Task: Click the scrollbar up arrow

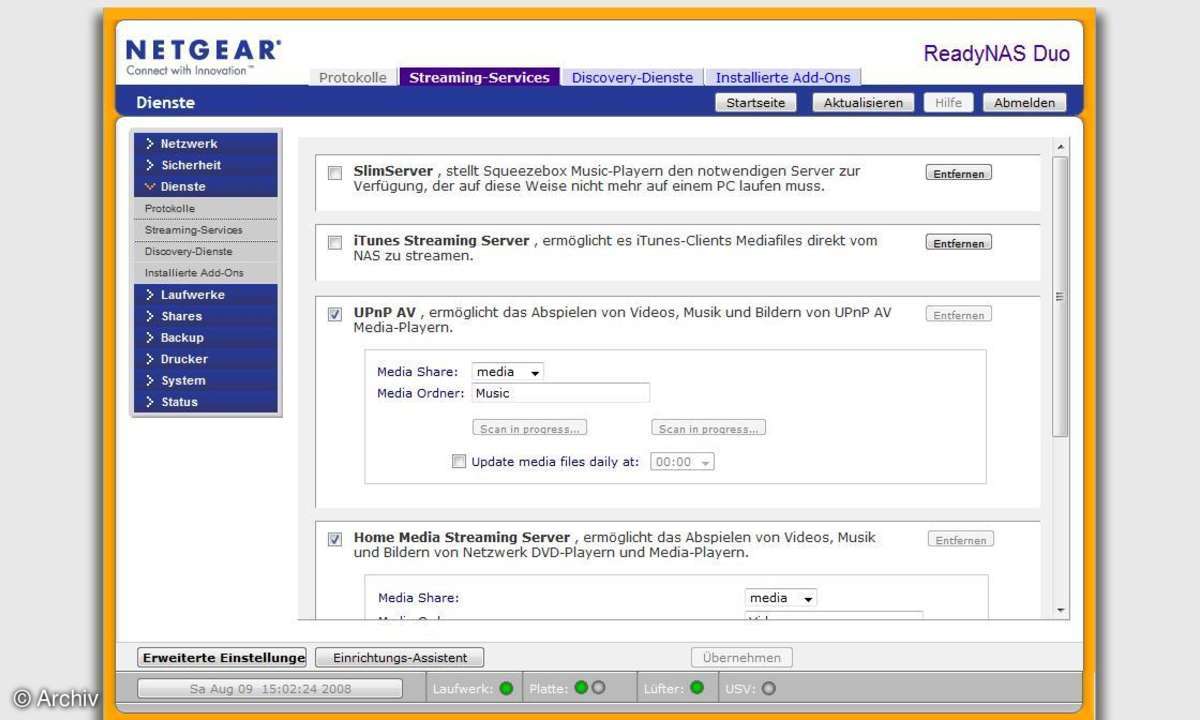Action: tap(1061, 148)
